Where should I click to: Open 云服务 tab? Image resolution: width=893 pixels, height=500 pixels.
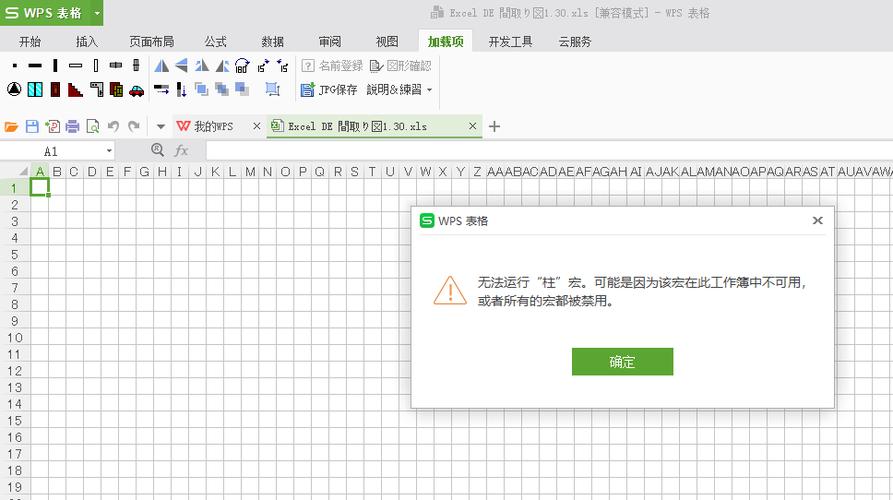(575, 42)
